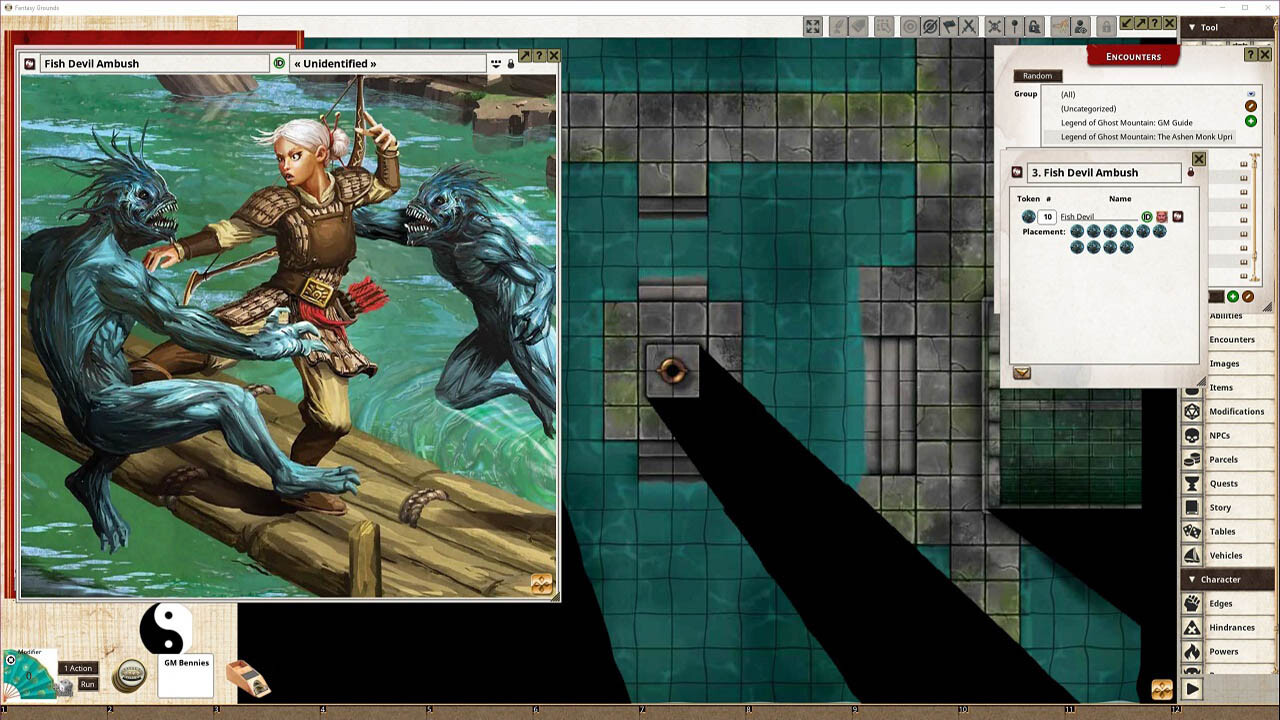Image resolution: width=1280 pixels, height=720 pixels.
Task: Toggle the map lock icon in the toolbar
Action: pos(1105,25)
